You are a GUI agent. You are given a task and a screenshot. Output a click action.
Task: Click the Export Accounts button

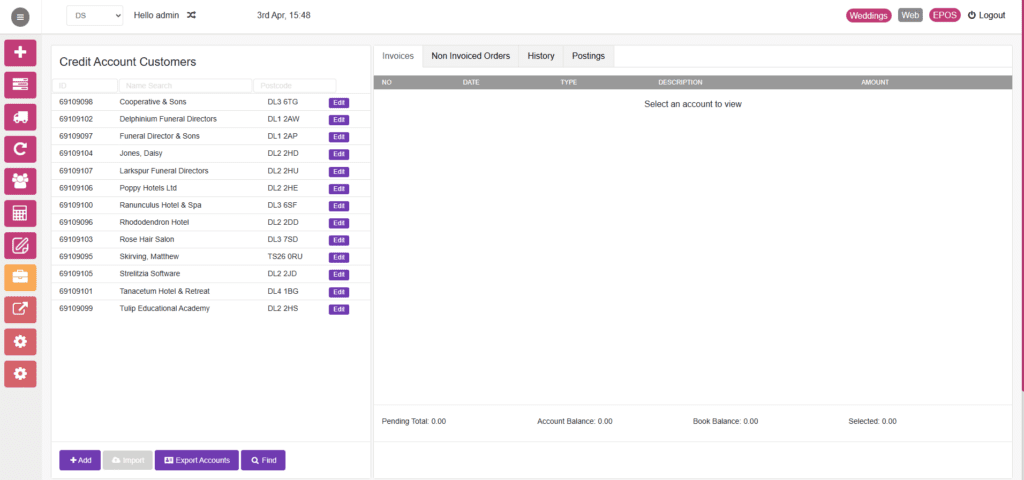pos(197,460)
